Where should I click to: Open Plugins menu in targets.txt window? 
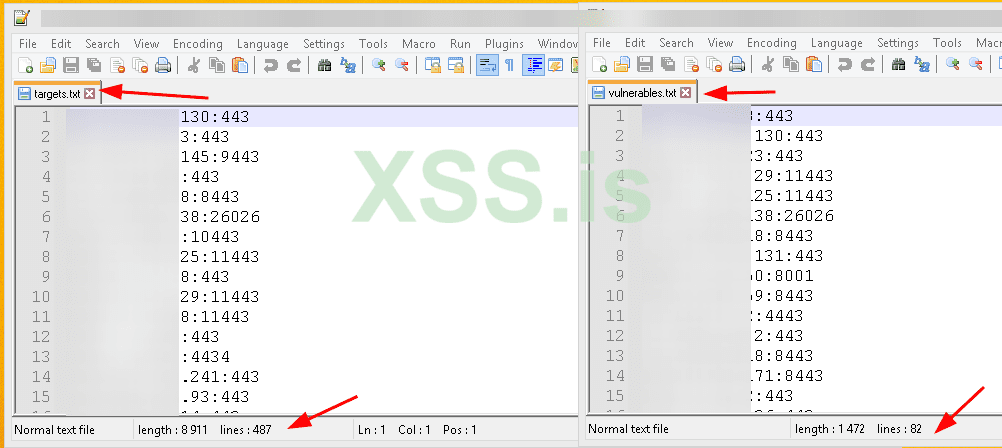click(504, 44)
